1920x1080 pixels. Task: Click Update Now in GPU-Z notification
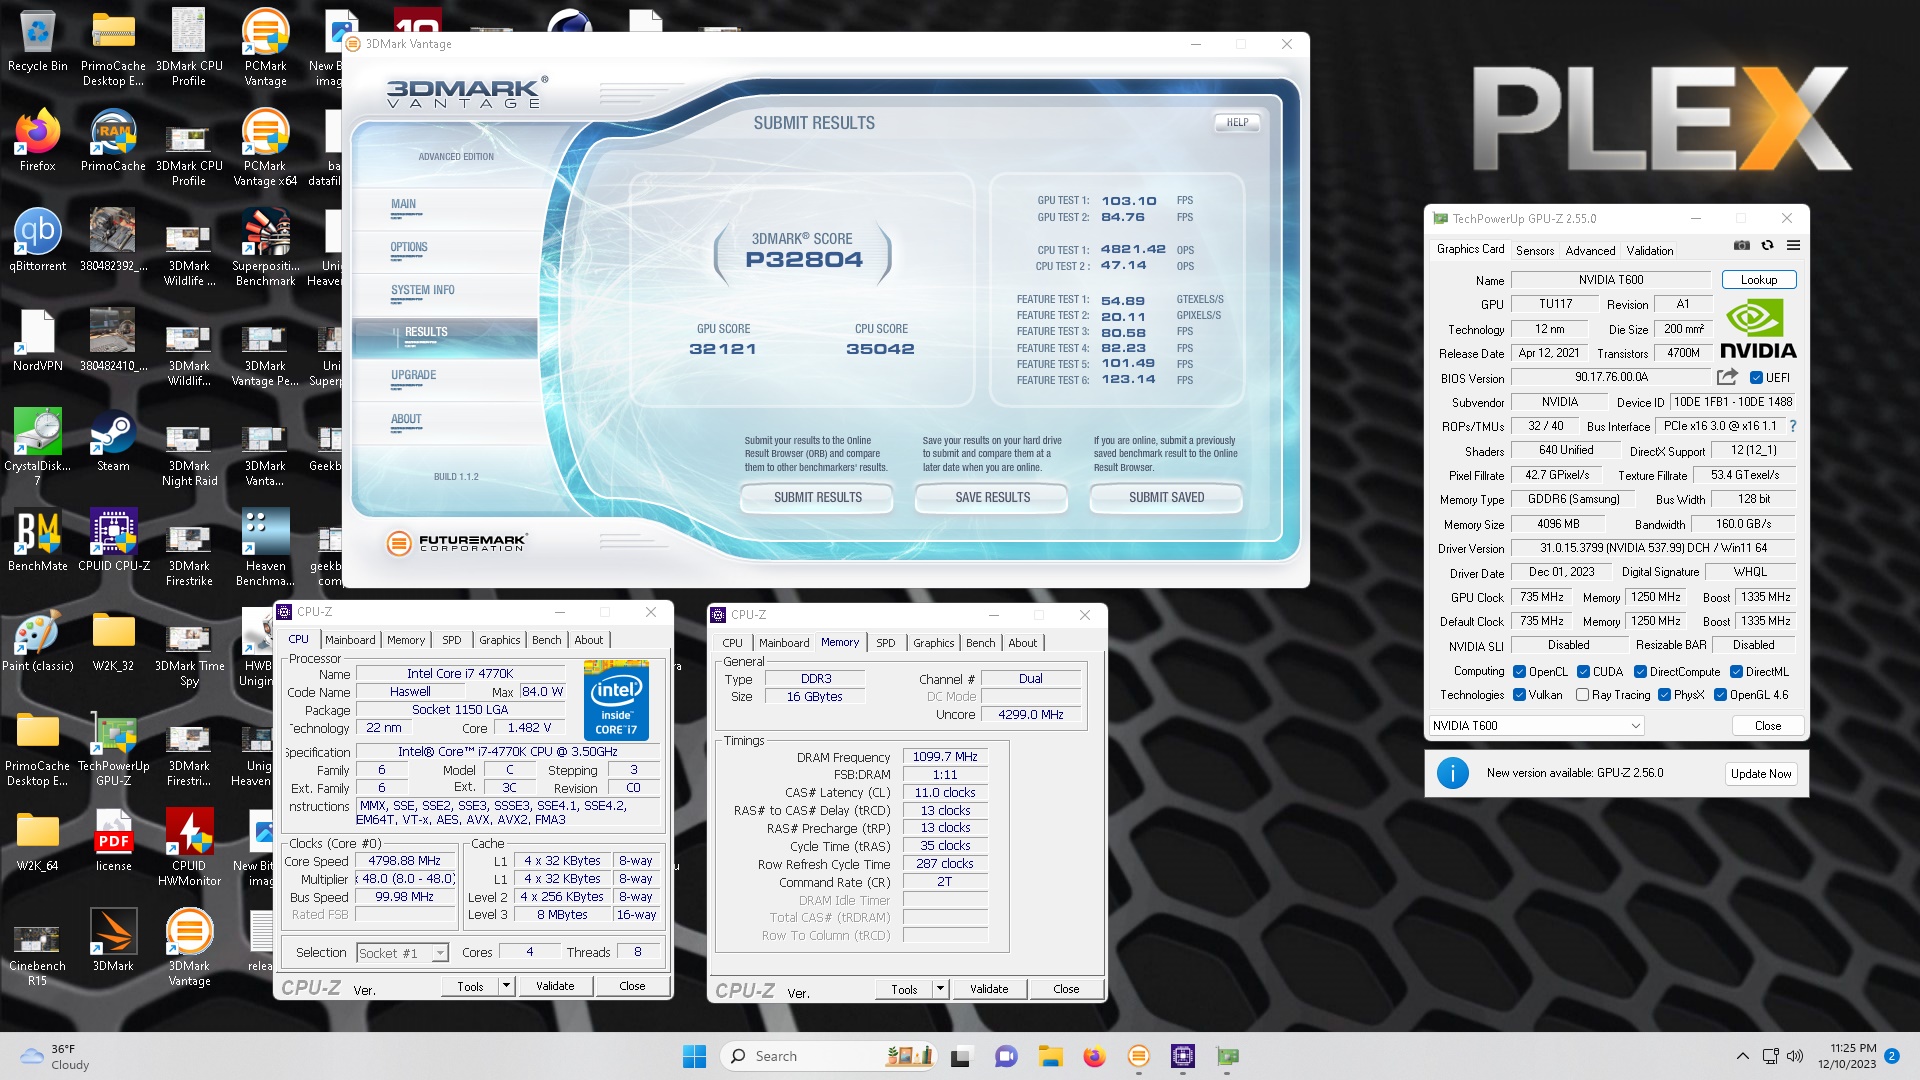tap(1761, 774)
